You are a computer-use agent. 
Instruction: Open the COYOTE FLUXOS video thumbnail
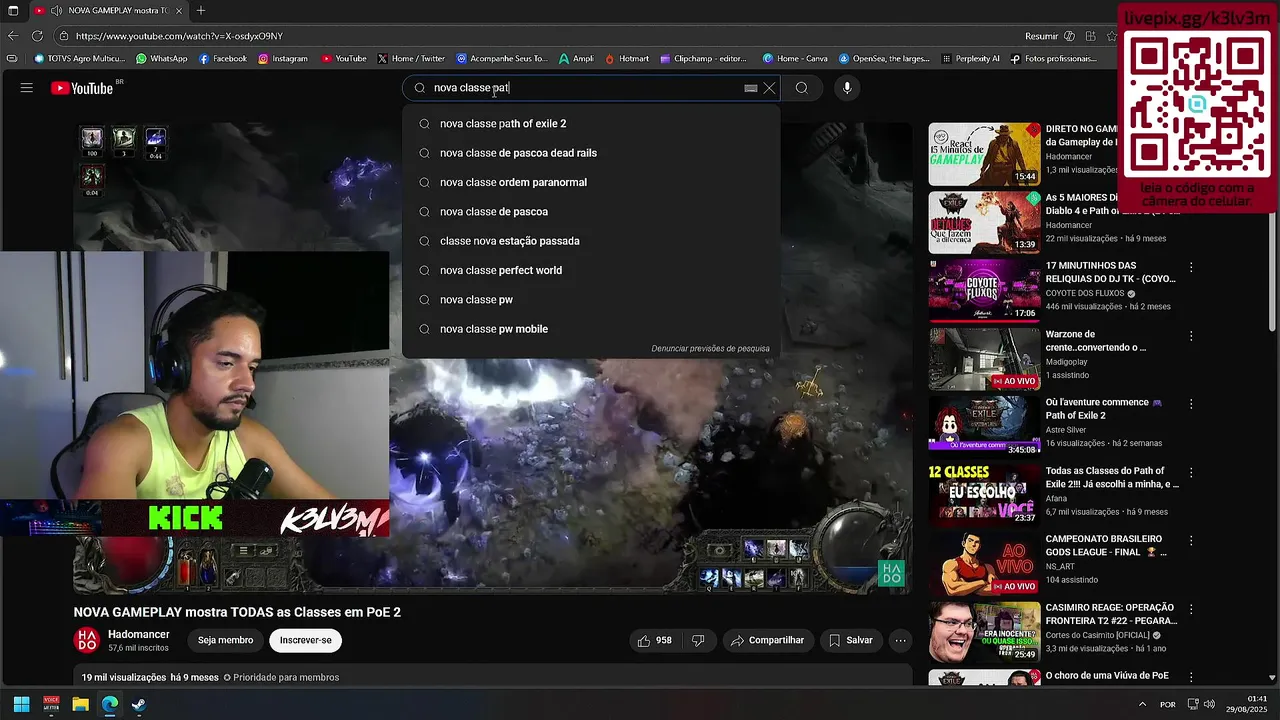pyautogui.click(x=984, y=290)
